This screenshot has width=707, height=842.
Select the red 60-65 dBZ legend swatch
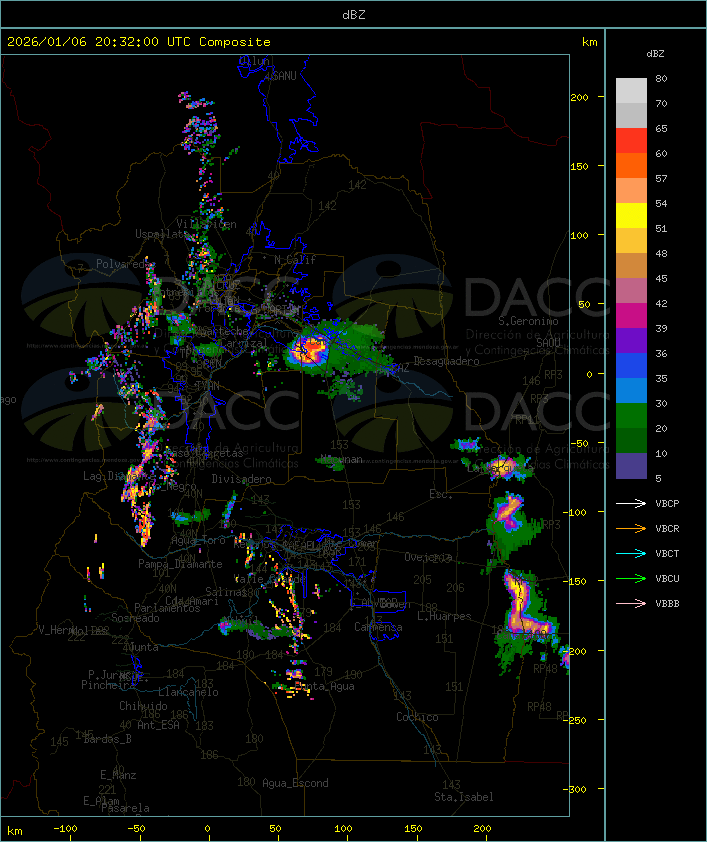[x=631, y=141]
